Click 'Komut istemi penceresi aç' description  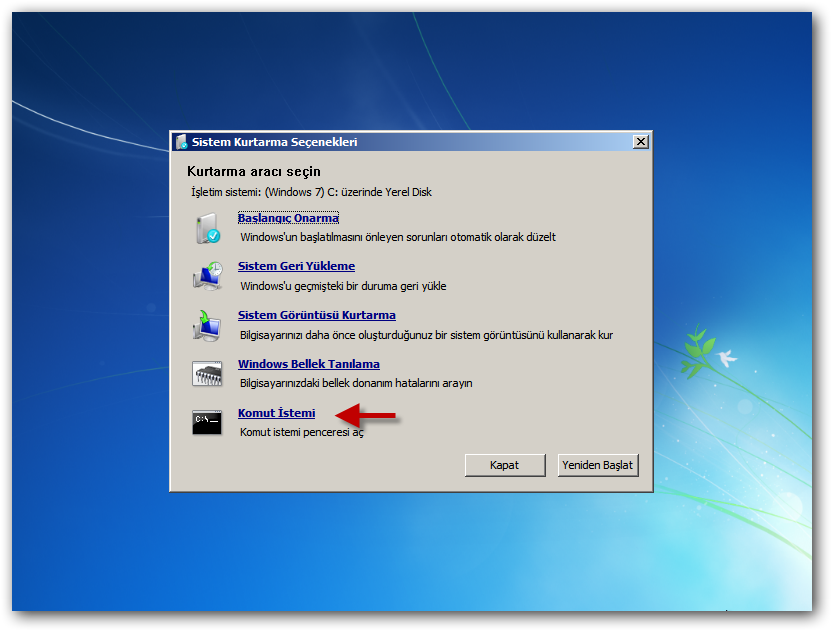click(302, 432)
